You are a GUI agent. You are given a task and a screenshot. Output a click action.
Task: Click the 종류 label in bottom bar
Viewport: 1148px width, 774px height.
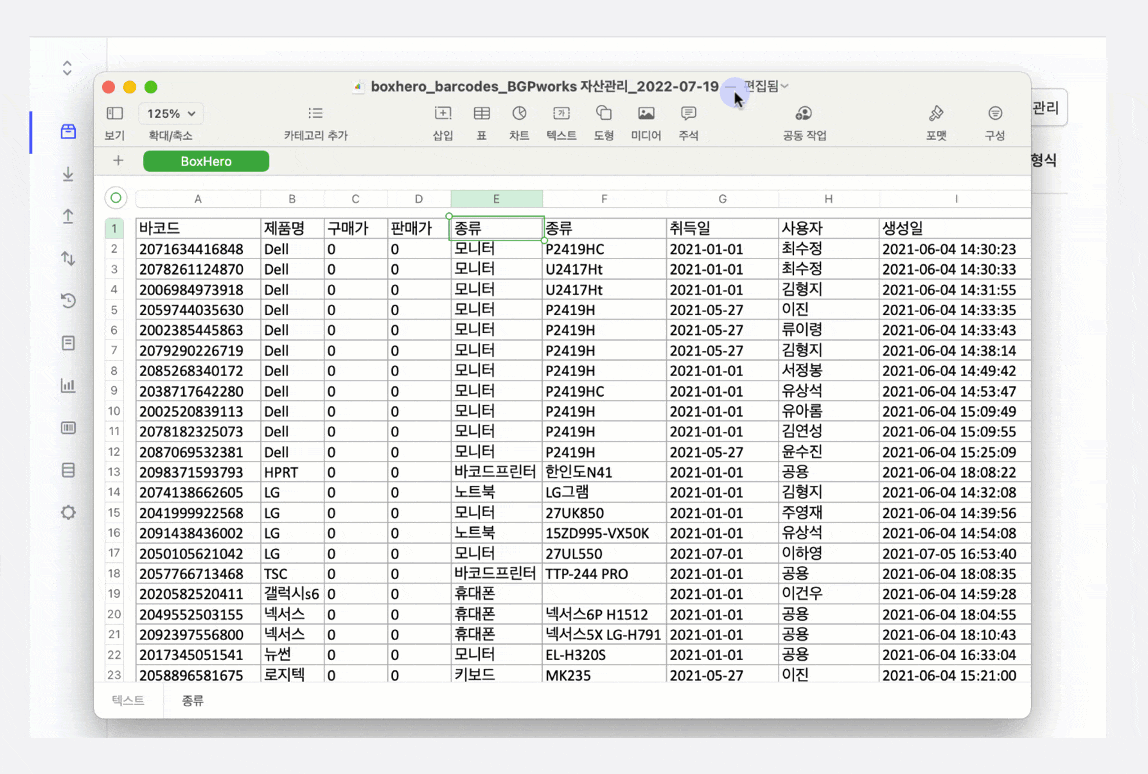point(193,701)
